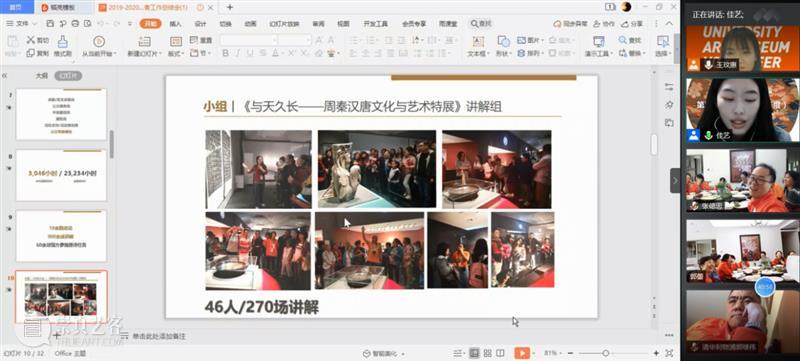
Task: Click the Copy (复制) icon
Action: (x=31, y=53)
